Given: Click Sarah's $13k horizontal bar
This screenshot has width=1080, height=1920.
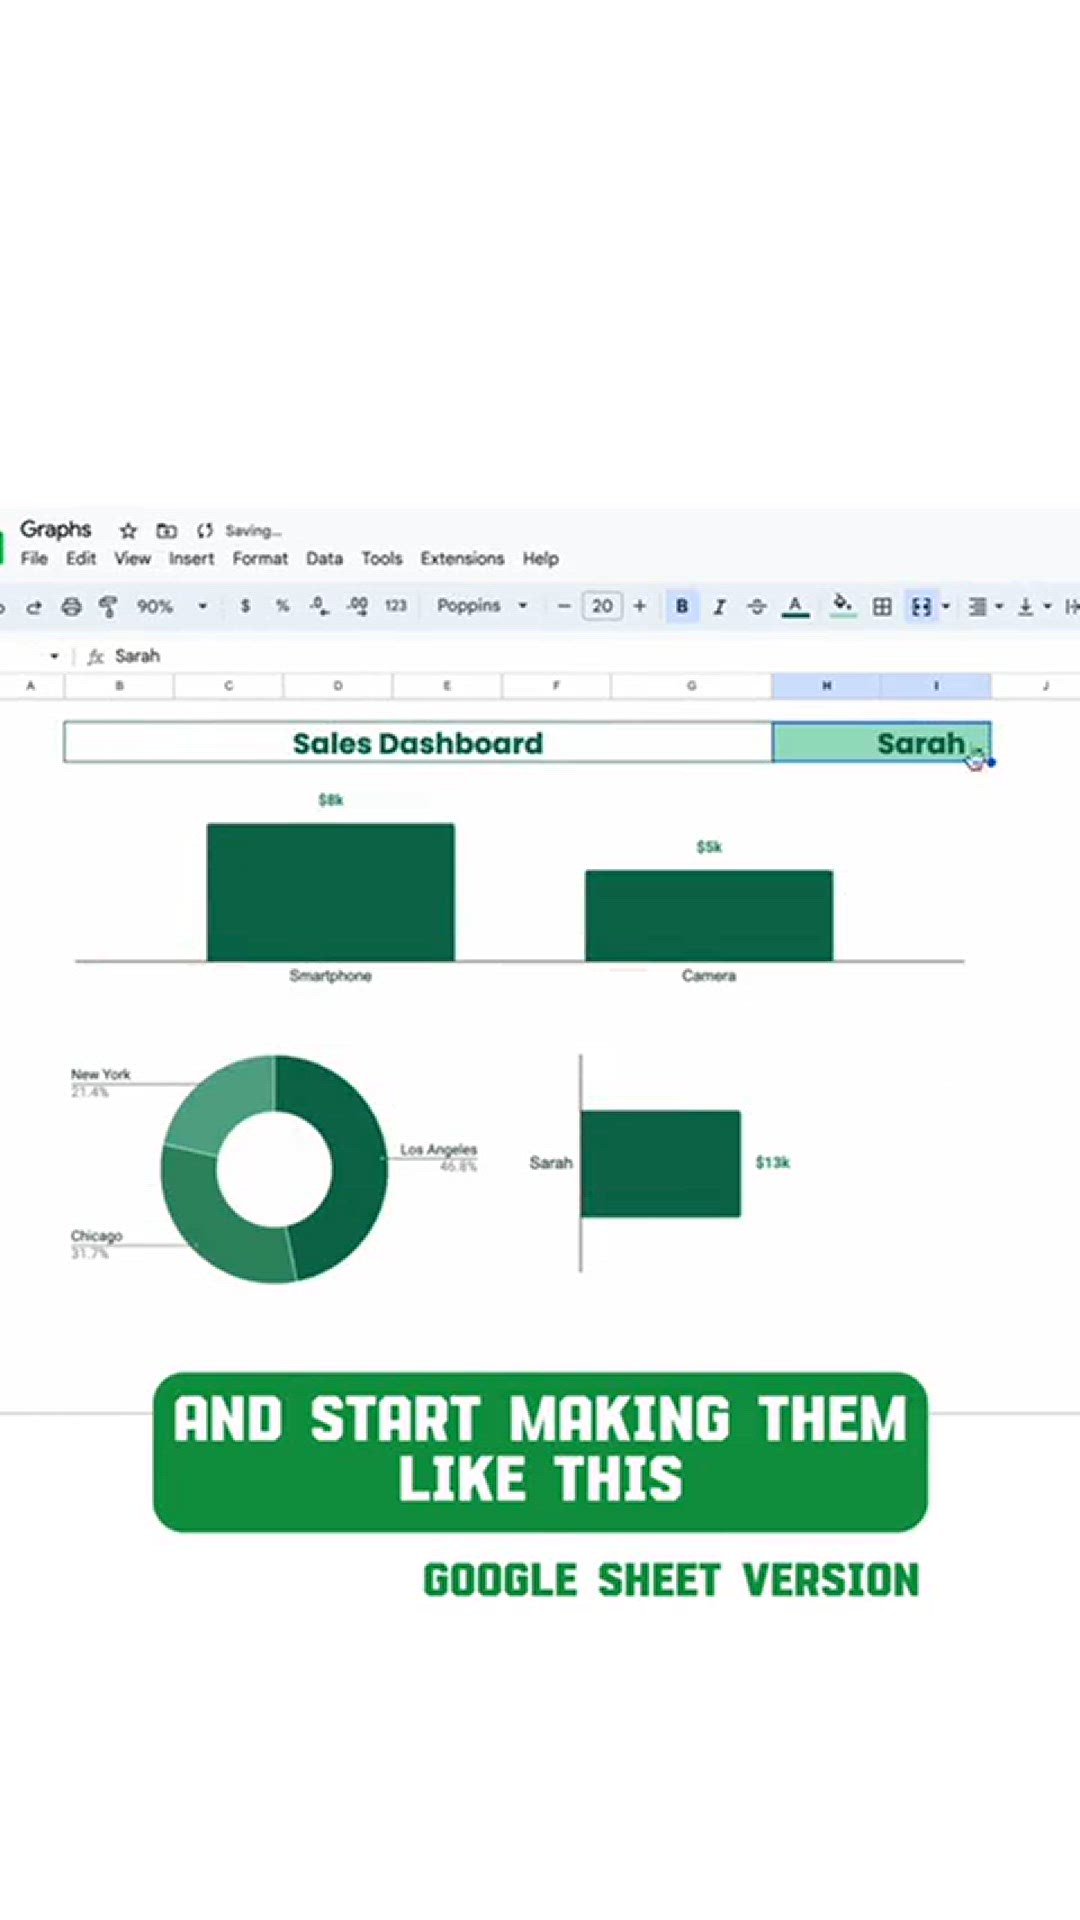Looking at the screenshot, I should click(661, 1164).
